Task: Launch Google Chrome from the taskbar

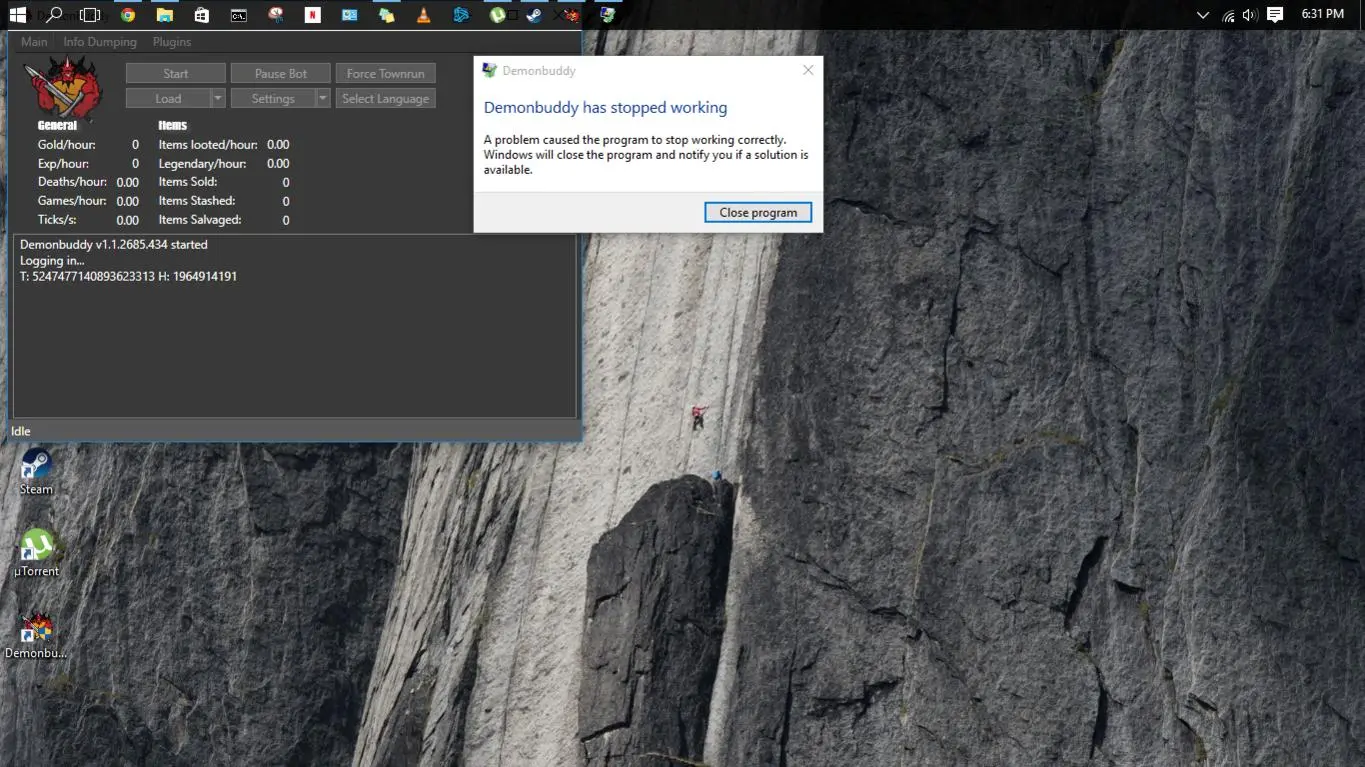Action: point(127,15)
